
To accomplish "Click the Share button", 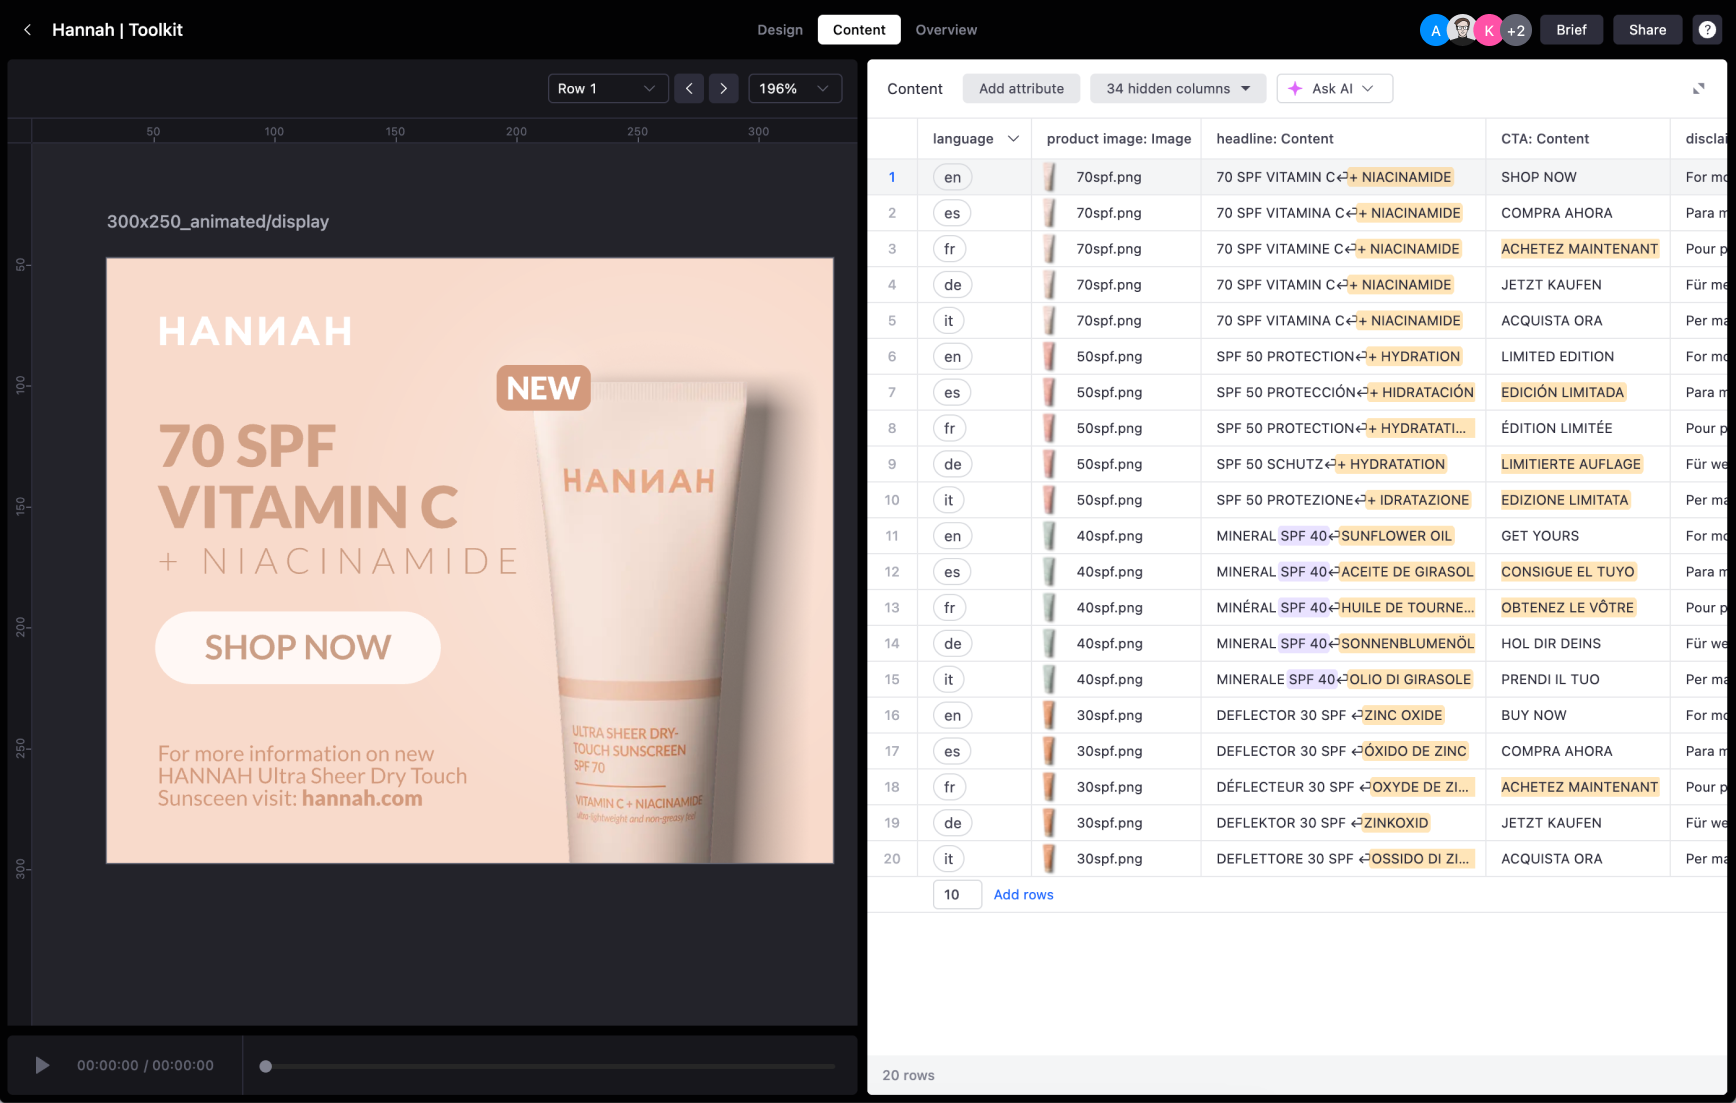I will pos(1647,30).
